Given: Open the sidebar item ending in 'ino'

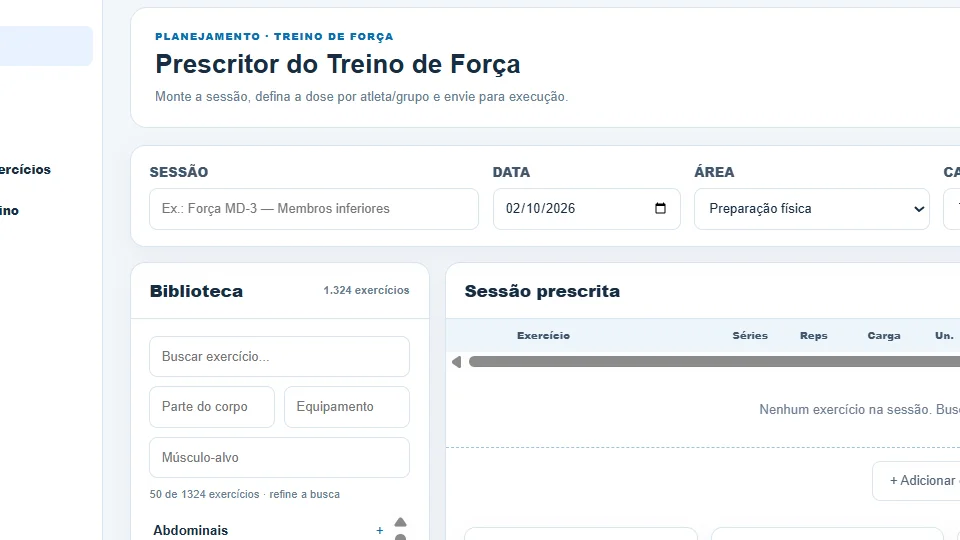Looking at the screenshot, I should (x=9, y=211).
